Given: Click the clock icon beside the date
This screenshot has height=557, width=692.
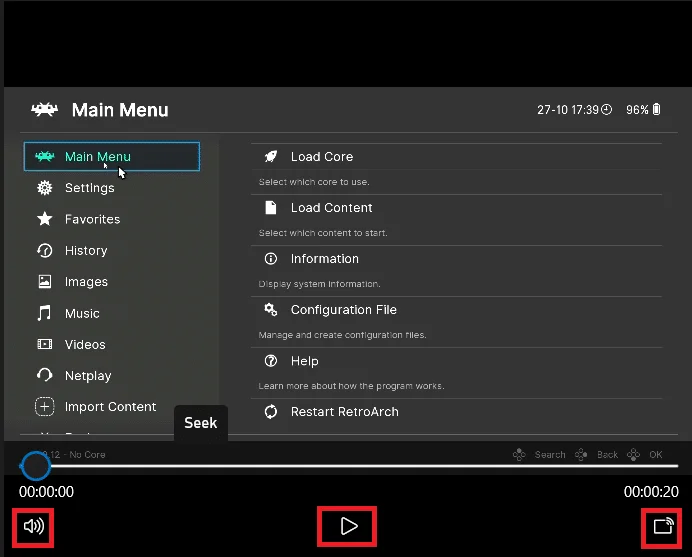Looking at the screenshot, I should pyautogui.click(x=607, y=109).
